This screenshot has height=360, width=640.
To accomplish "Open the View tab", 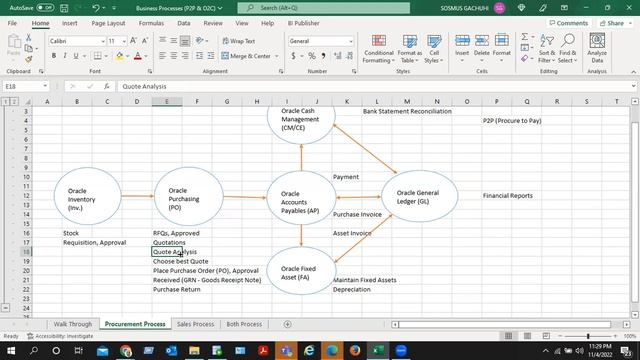I will 242,23.
